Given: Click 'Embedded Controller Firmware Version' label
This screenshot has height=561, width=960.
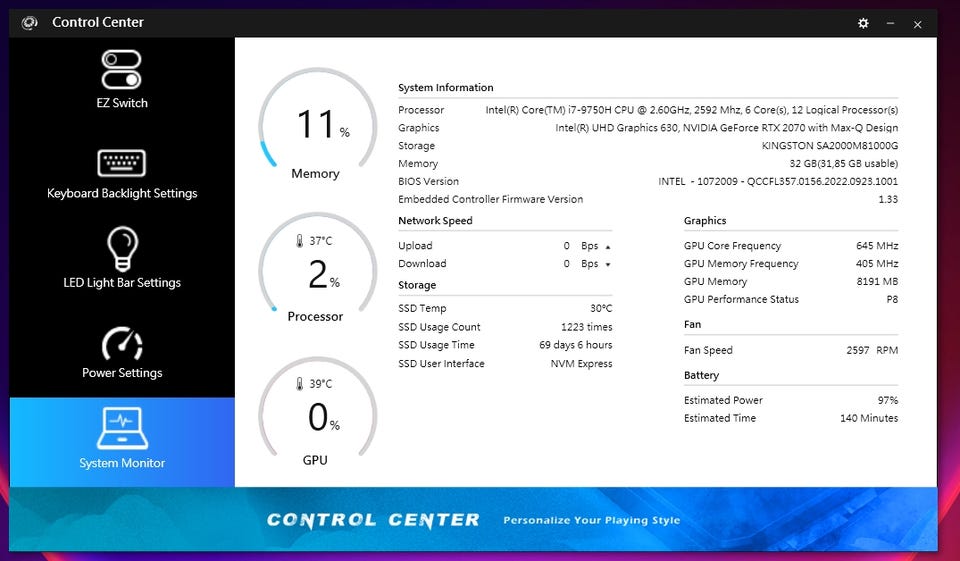Looking at the screenshot, I should click(x=490, y=199).
